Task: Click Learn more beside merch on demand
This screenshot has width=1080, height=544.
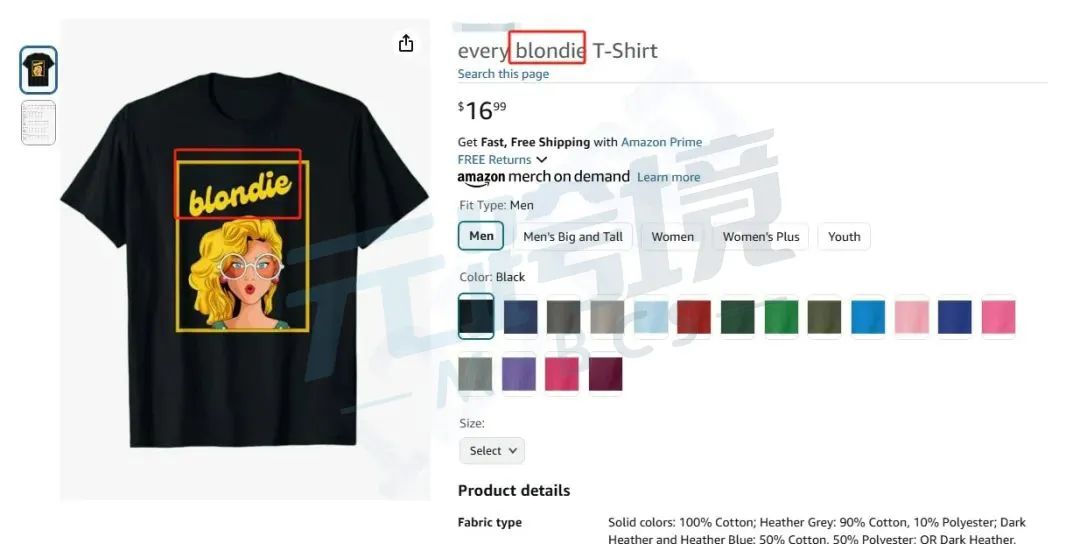Action: (668, 177)
